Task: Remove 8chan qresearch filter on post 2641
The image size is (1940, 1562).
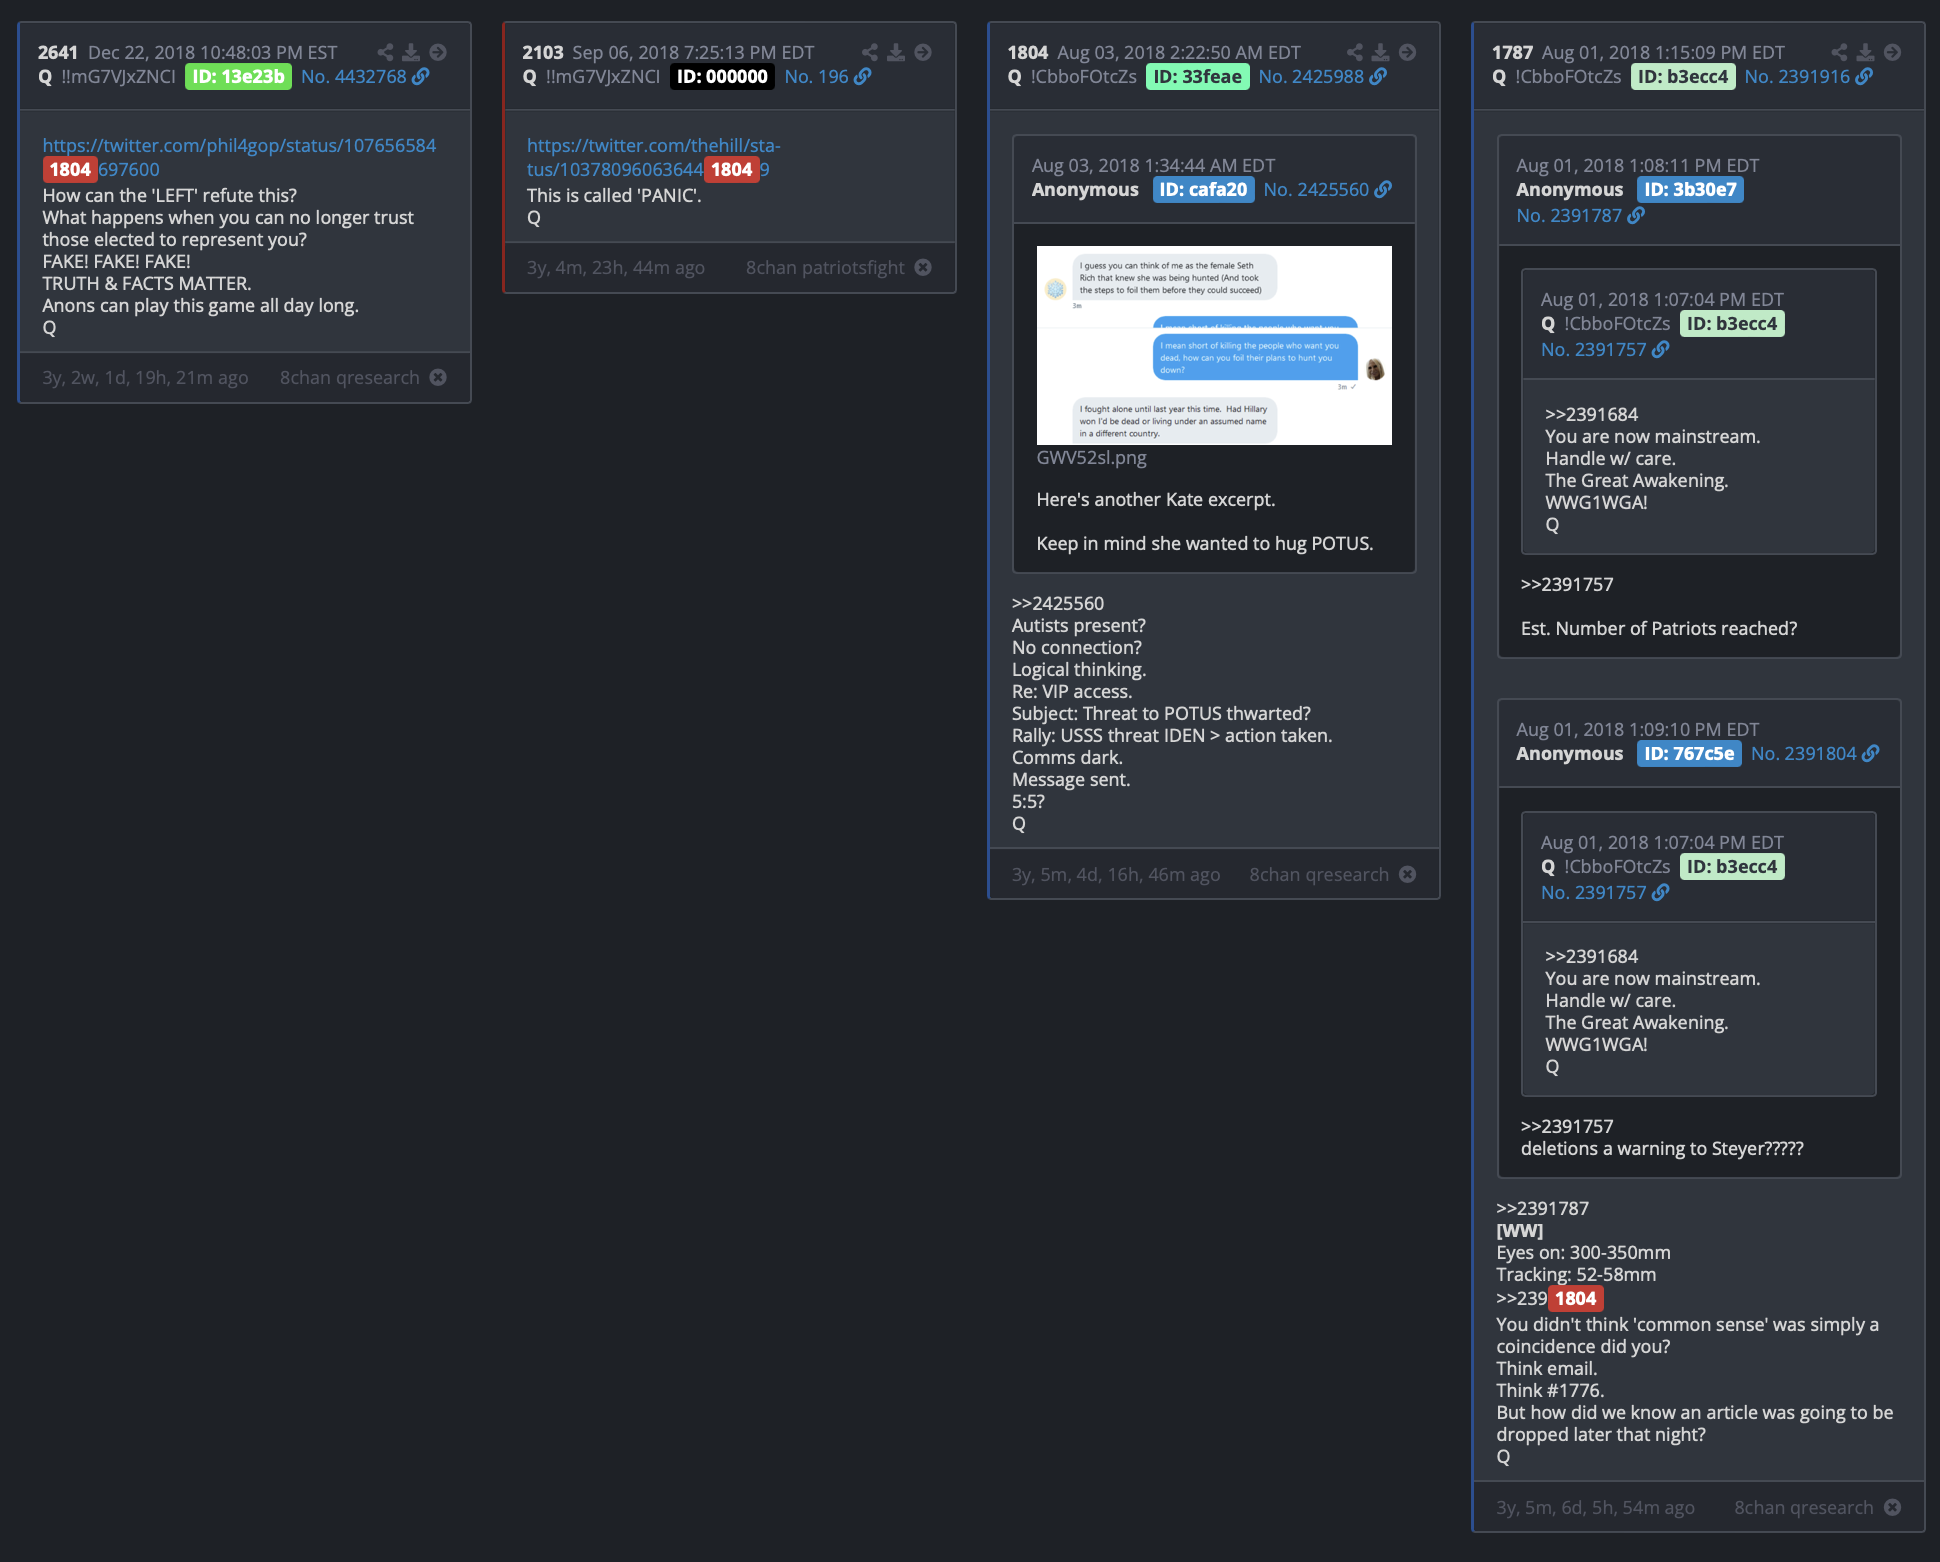Action: click(438, 377)
